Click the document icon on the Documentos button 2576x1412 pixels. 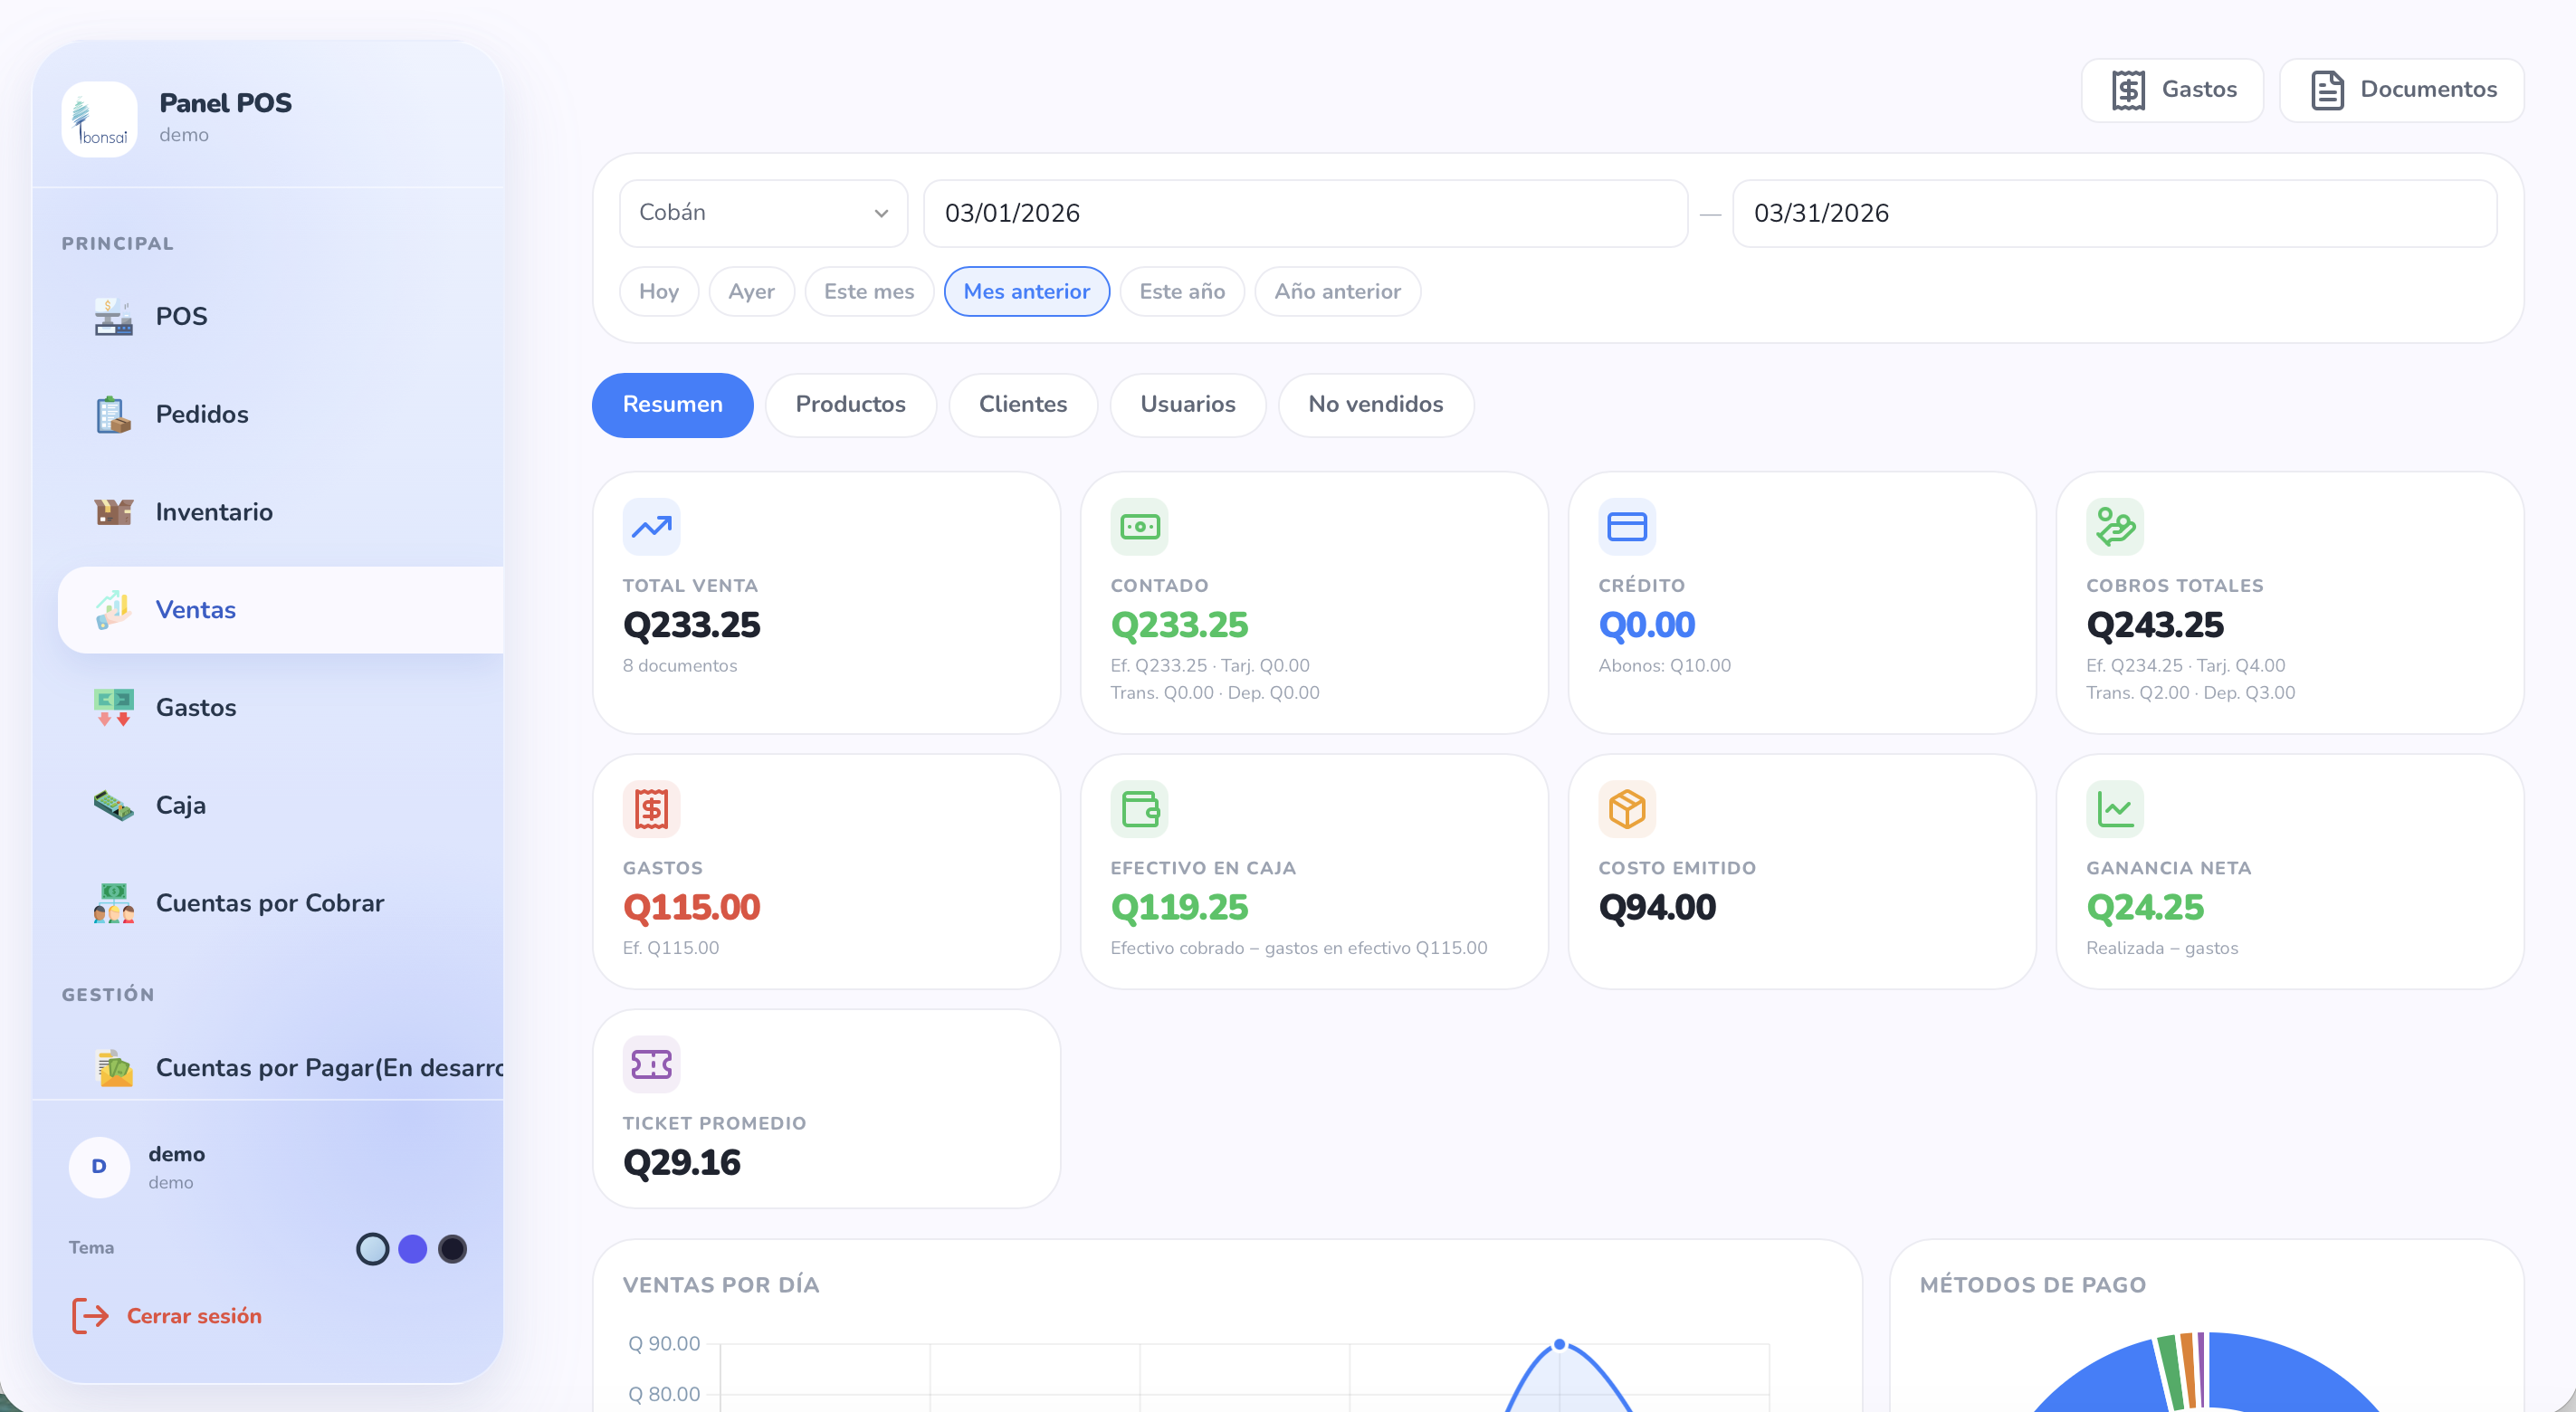click(2327, 90)
